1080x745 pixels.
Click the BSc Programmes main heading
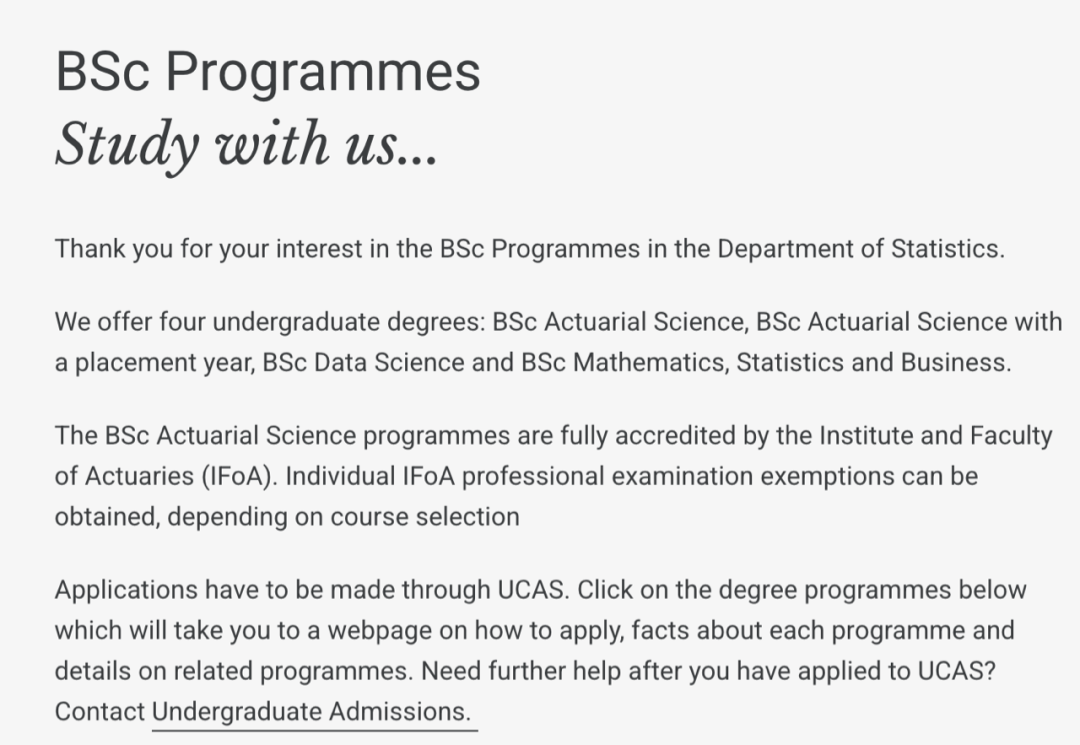coord(268,73)
